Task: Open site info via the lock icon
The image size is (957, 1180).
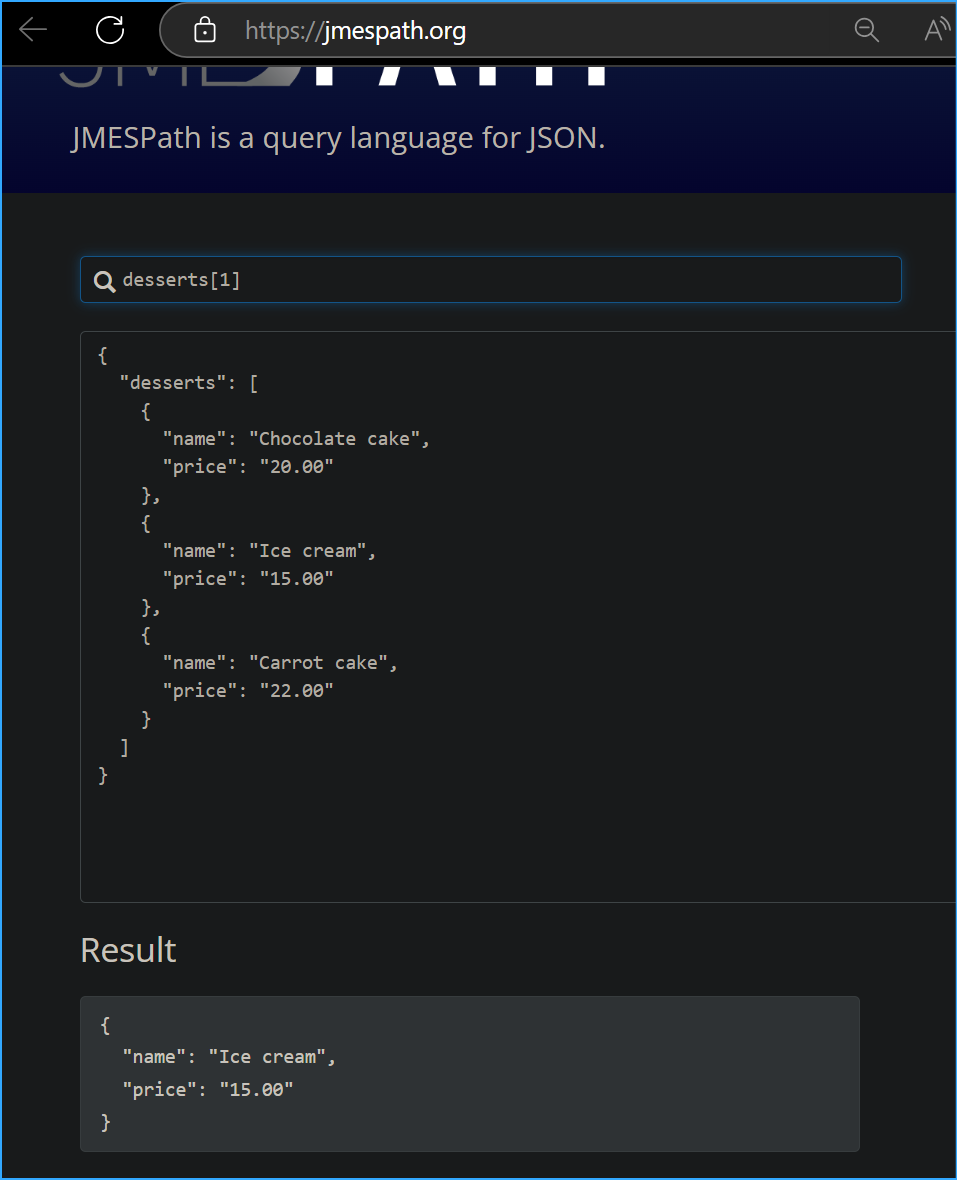Action: pos(205,31)
